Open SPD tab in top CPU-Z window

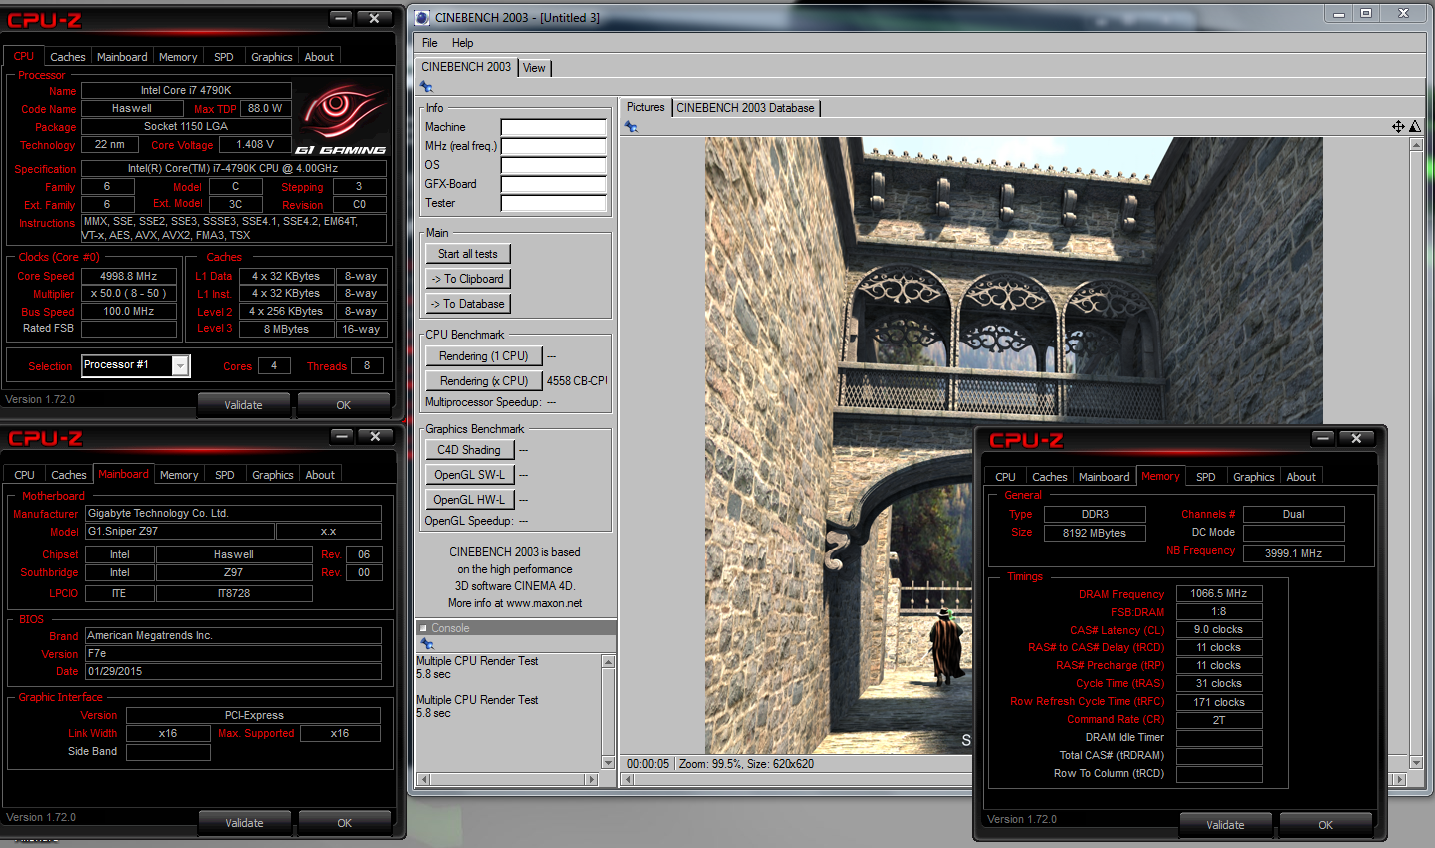click(224, 57)
